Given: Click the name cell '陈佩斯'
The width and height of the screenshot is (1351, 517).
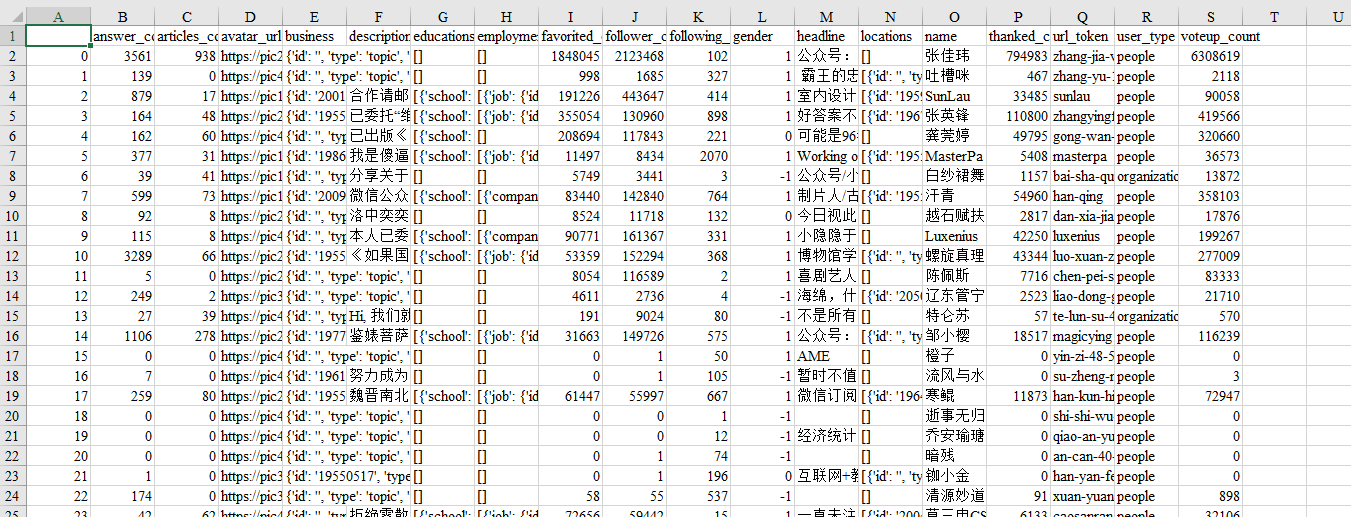Looking at the screenshot, I should (x=955, y=276).
